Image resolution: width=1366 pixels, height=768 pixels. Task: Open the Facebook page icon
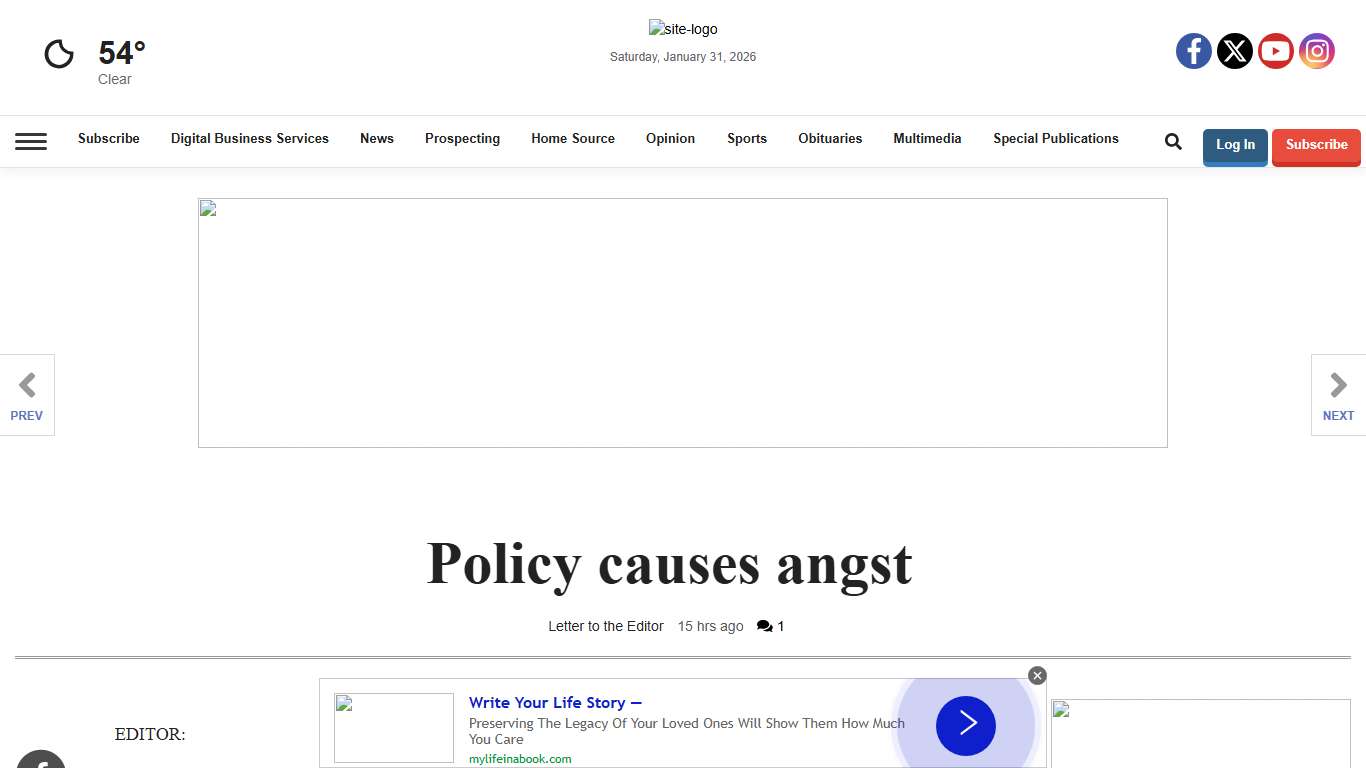[x=1193, y=51]
